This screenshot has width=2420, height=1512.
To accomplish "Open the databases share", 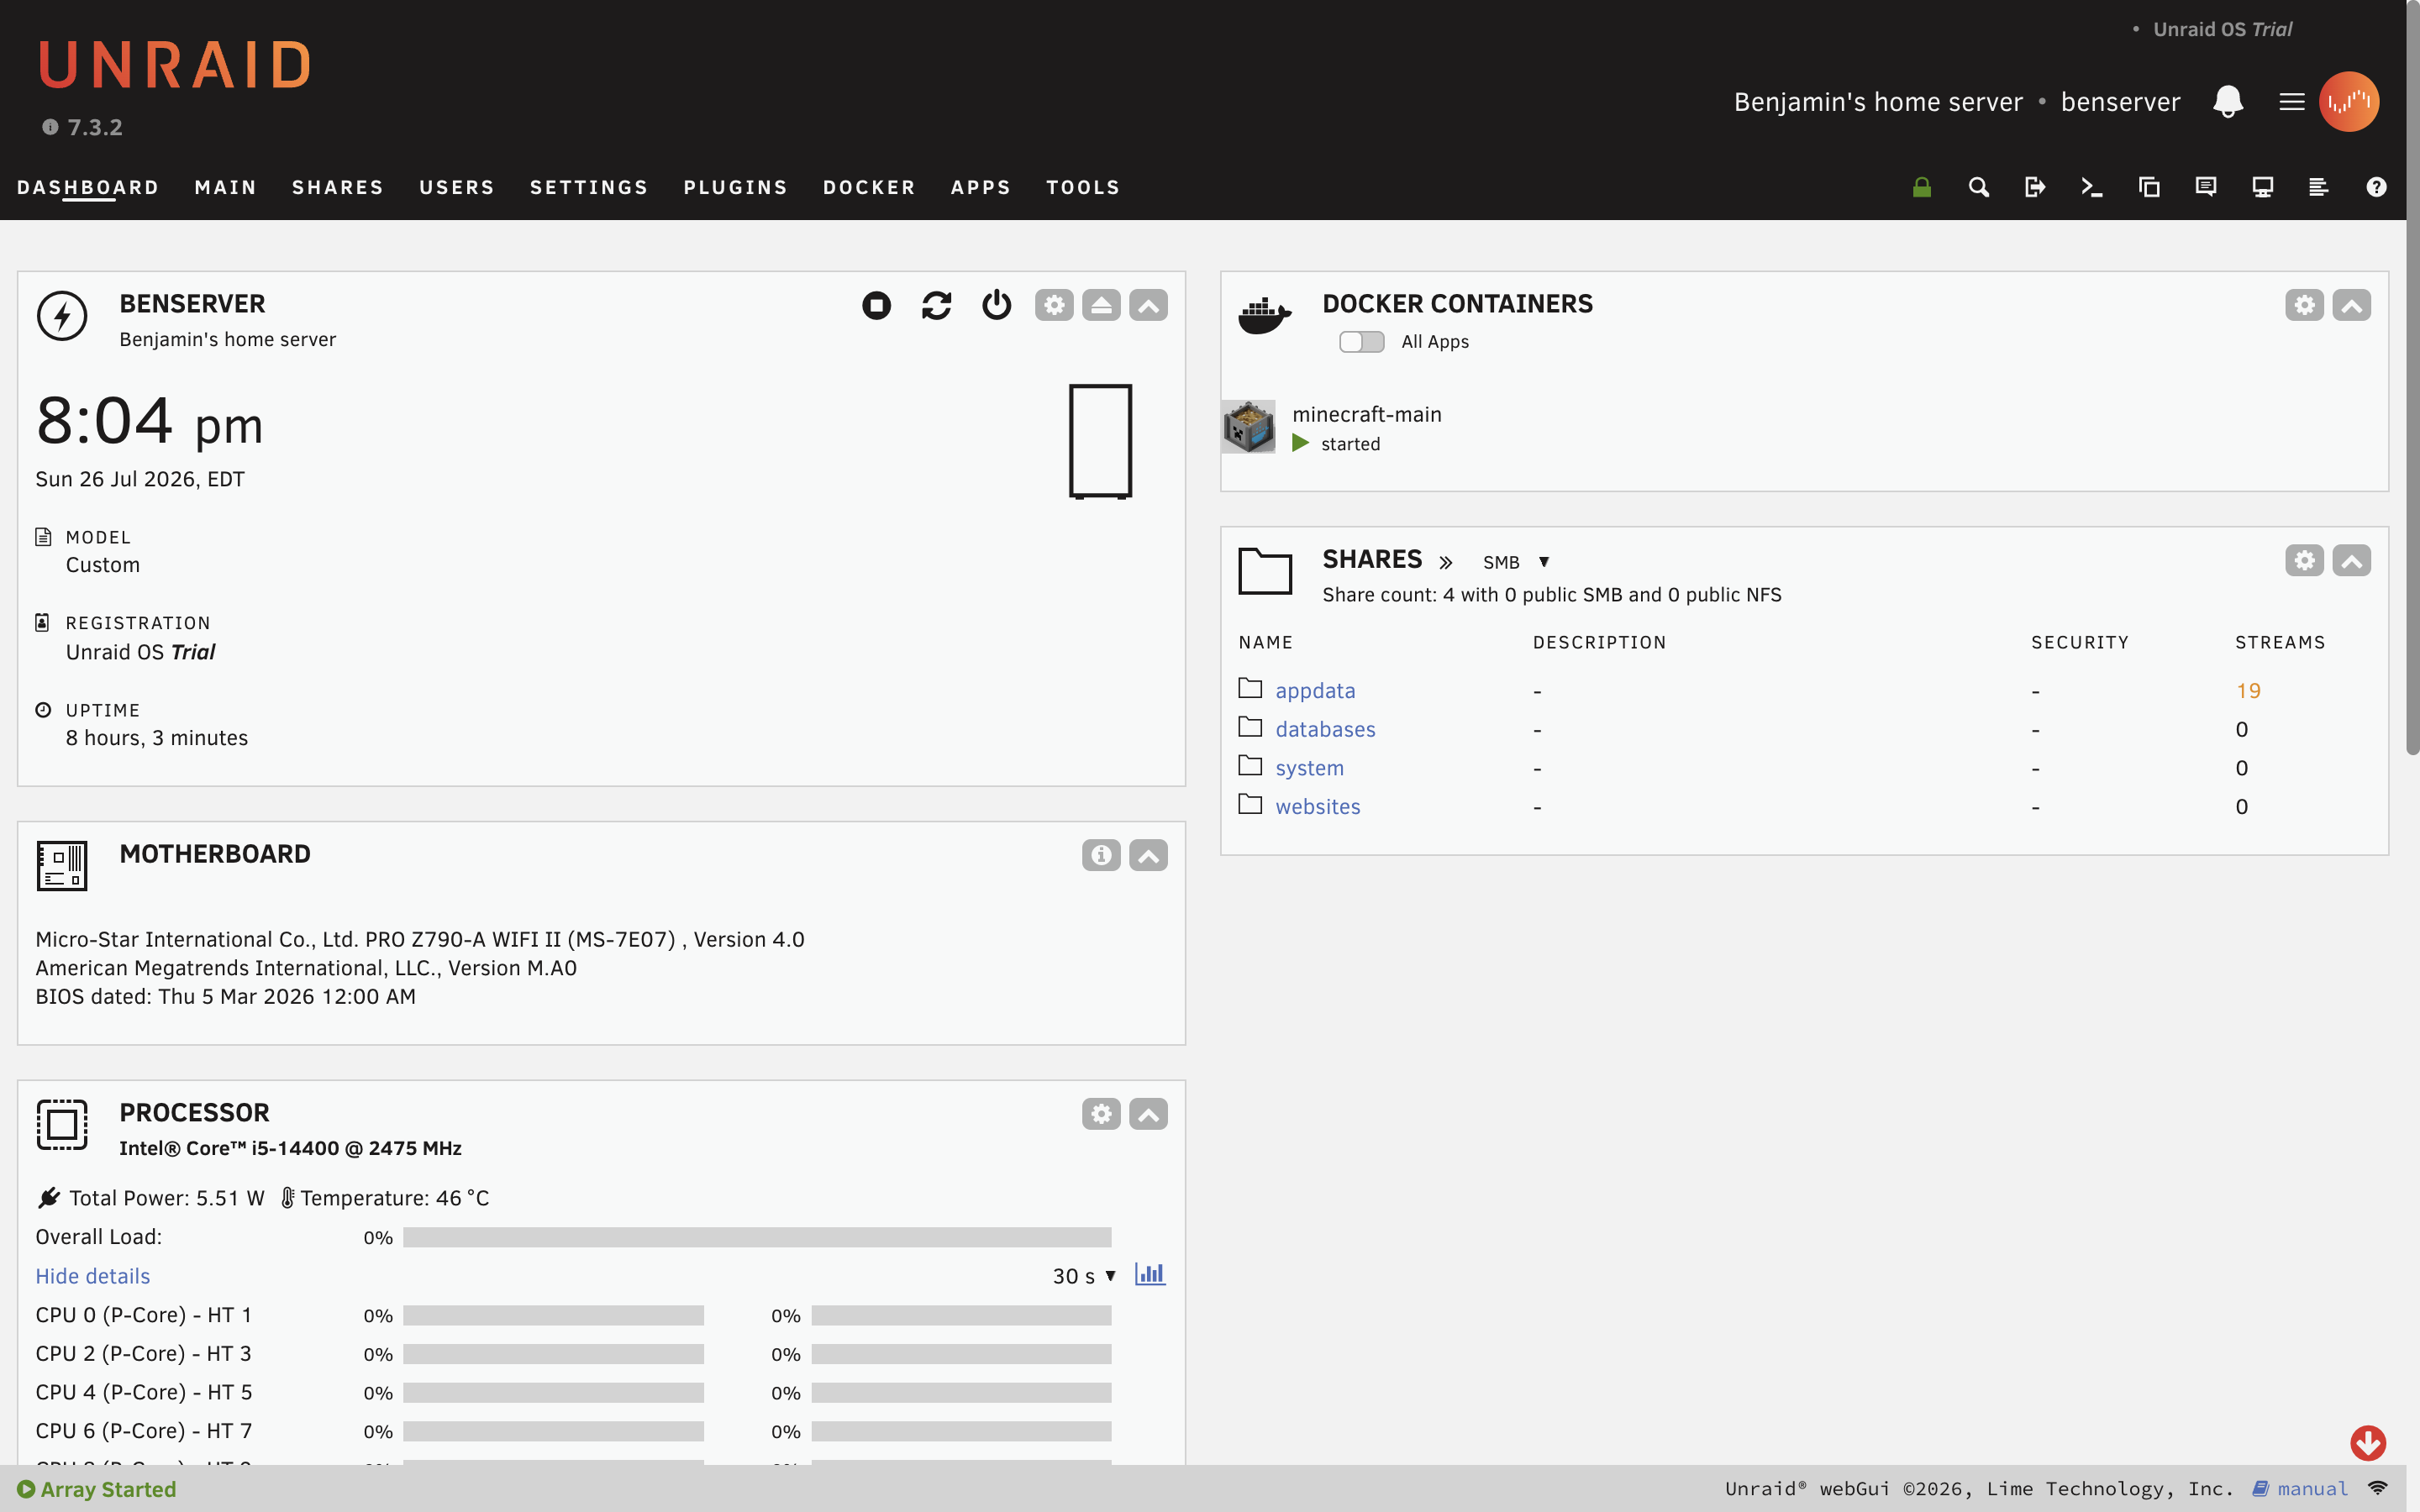I will (1325, 730).
